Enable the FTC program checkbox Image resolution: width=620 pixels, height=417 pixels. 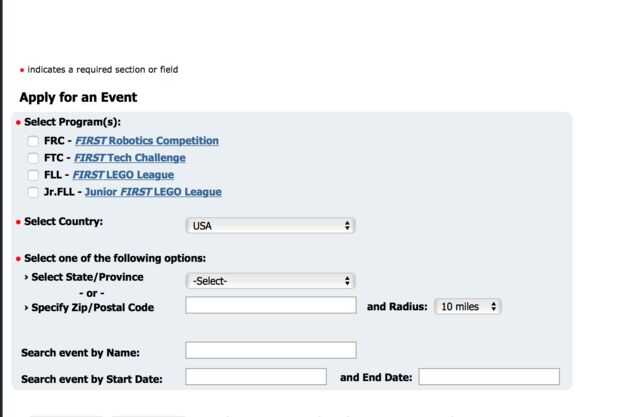[x=34, y=158]
